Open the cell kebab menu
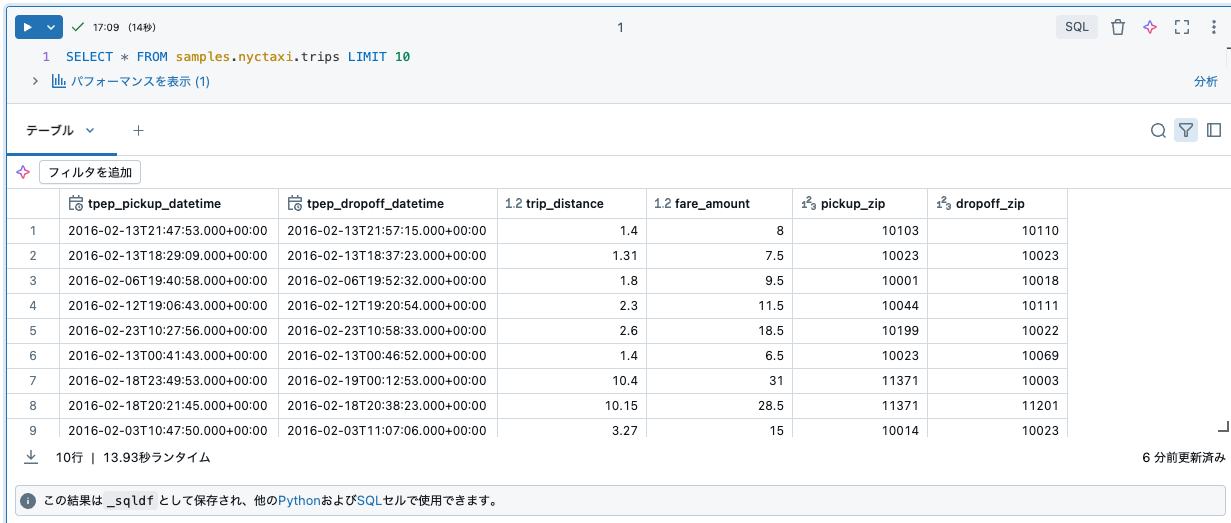The width and height of the screenshot is (1231, 523). pos(1213,27)
